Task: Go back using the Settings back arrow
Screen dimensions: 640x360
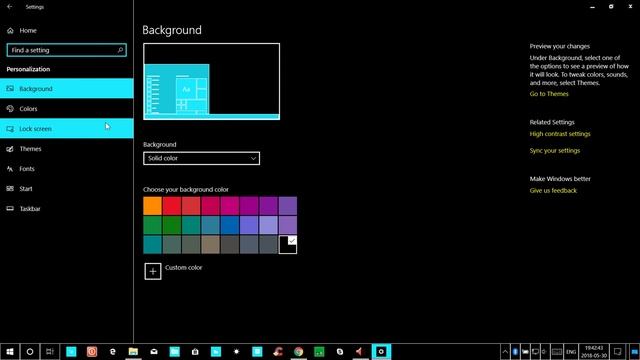Action: 9,7
